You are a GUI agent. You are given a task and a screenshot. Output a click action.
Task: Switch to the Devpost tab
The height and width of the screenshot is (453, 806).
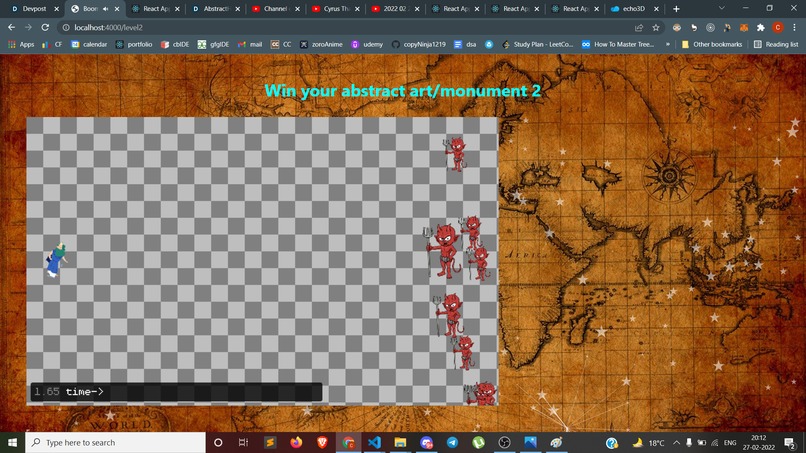pos(34,9)
